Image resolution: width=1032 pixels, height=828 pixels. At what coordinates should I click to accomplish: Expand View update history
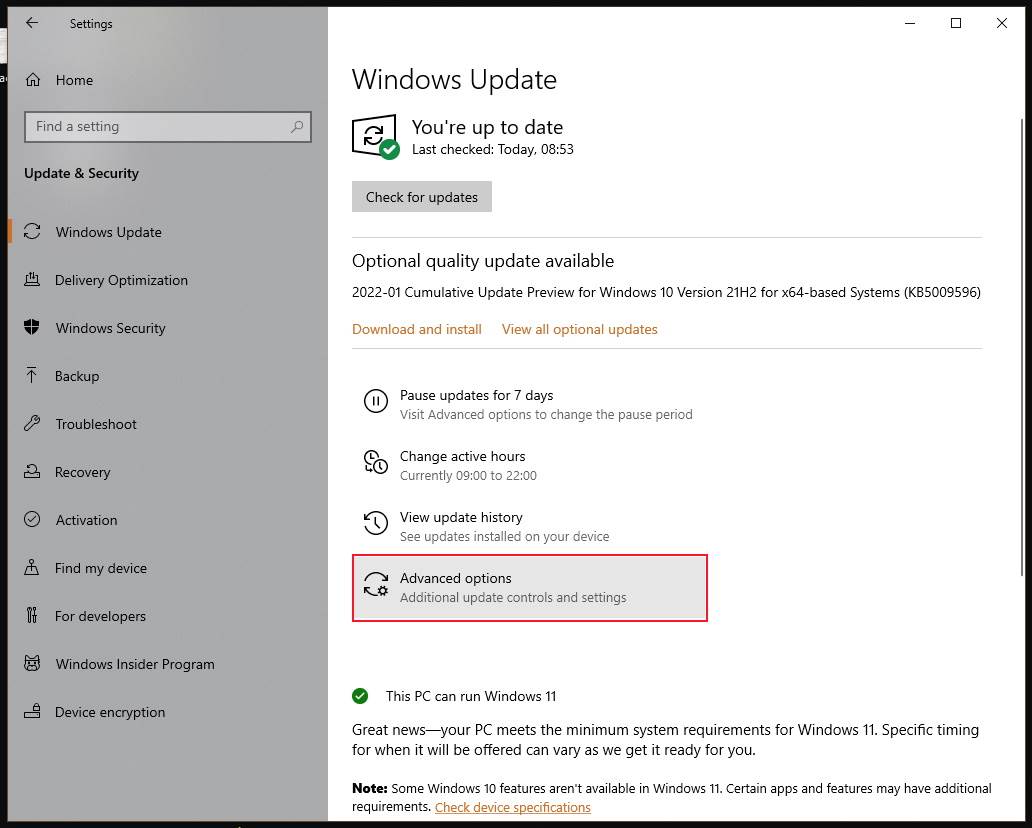pyautogui.click(x=461, y=517)
